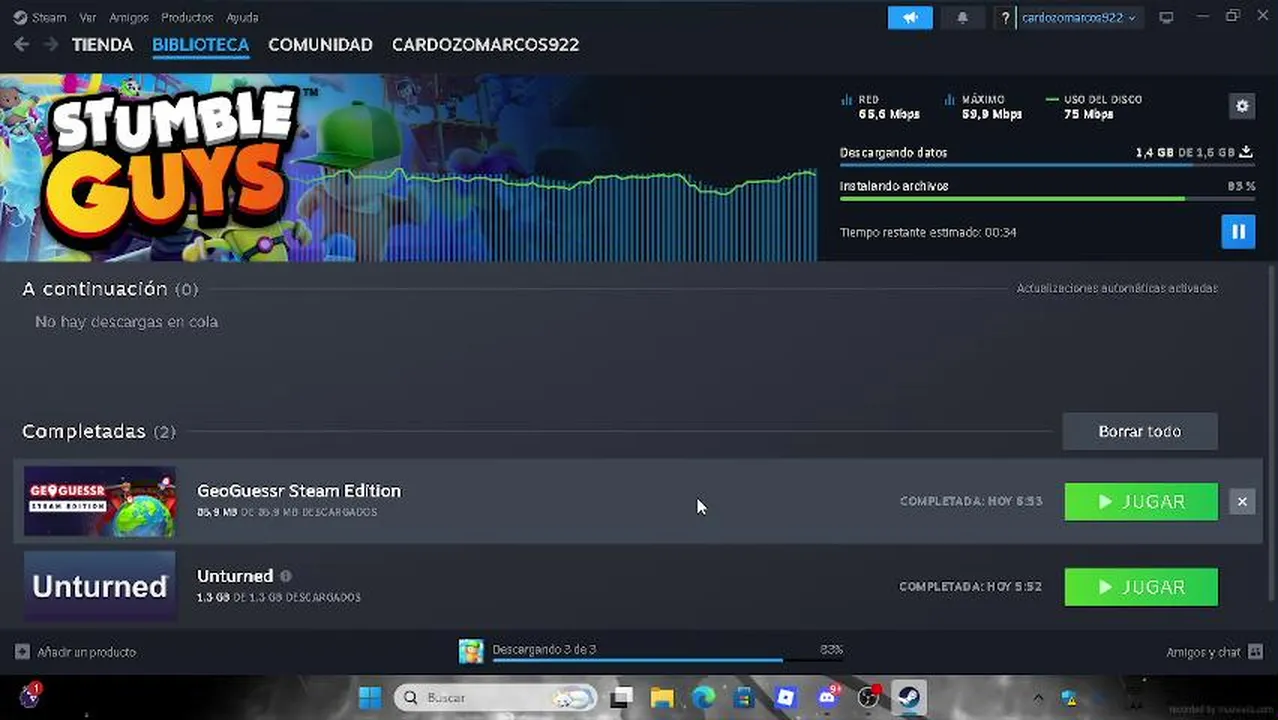Open File Explorer from the taskbar
1278x720 pixels.
662,697
